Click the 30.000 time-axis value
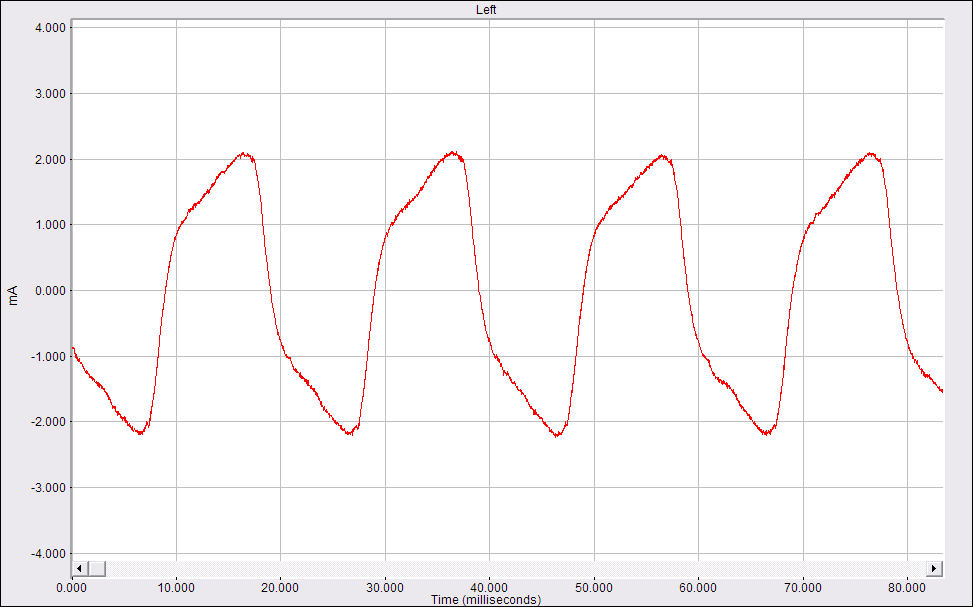973x607 pixels. coord(385,588)
